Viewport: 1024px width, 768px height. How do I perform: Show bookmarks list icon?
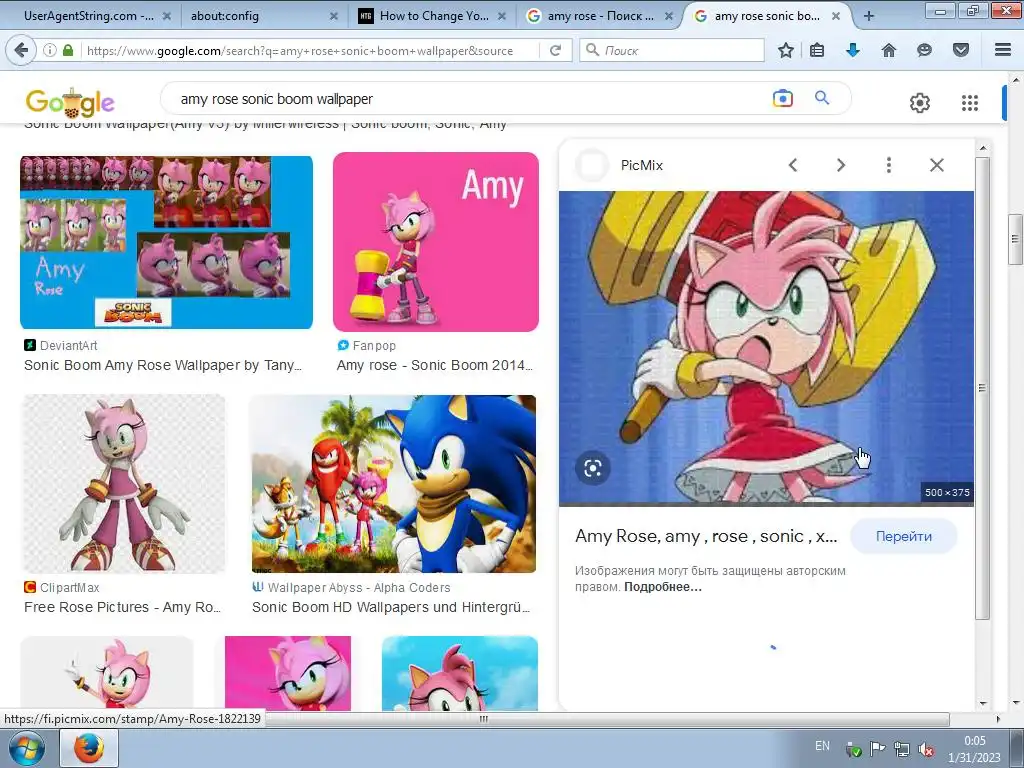point(817,50)
